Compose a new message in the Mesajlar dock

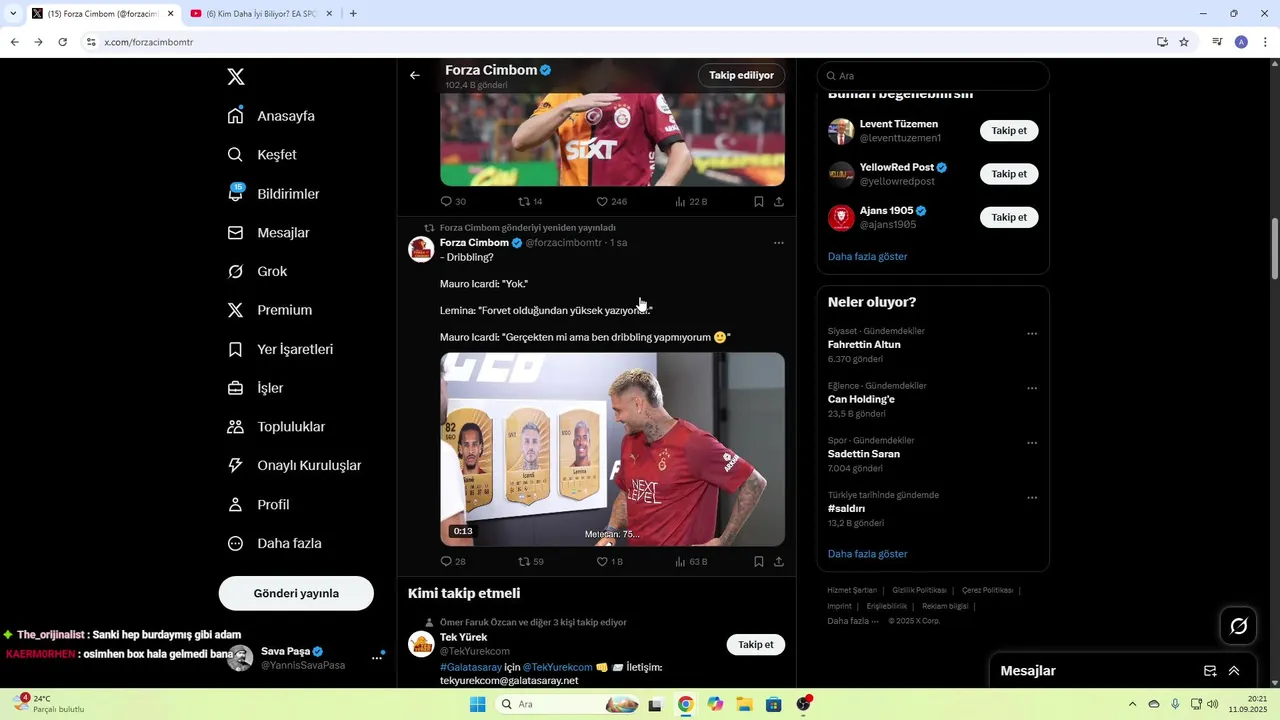pyautogui.click(x=1210, y=671)
